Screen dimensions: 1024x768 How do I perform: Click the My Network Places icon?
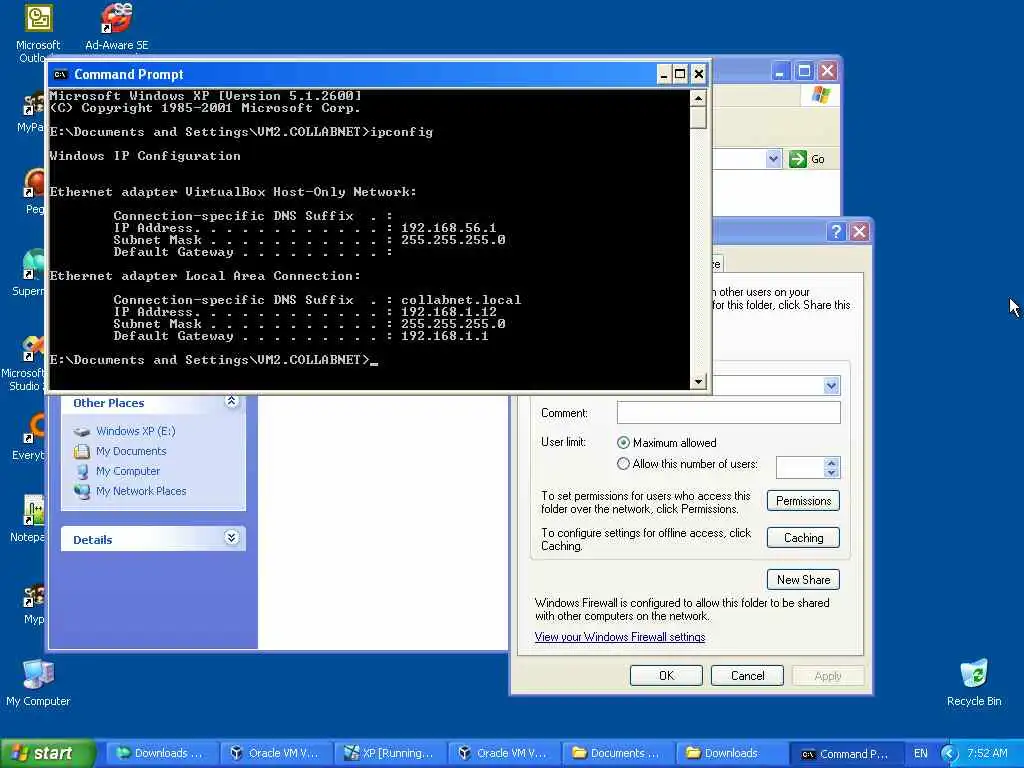[82, 491]
